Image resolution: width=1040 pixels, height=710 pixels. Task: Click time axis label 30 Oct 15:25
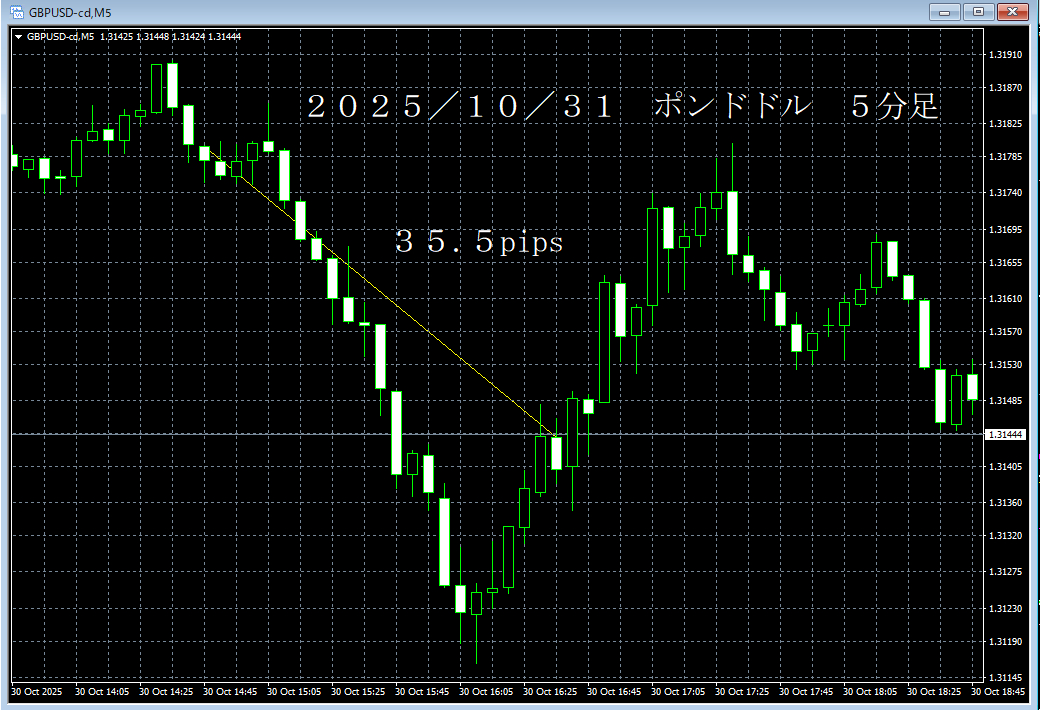pos(358,692)
